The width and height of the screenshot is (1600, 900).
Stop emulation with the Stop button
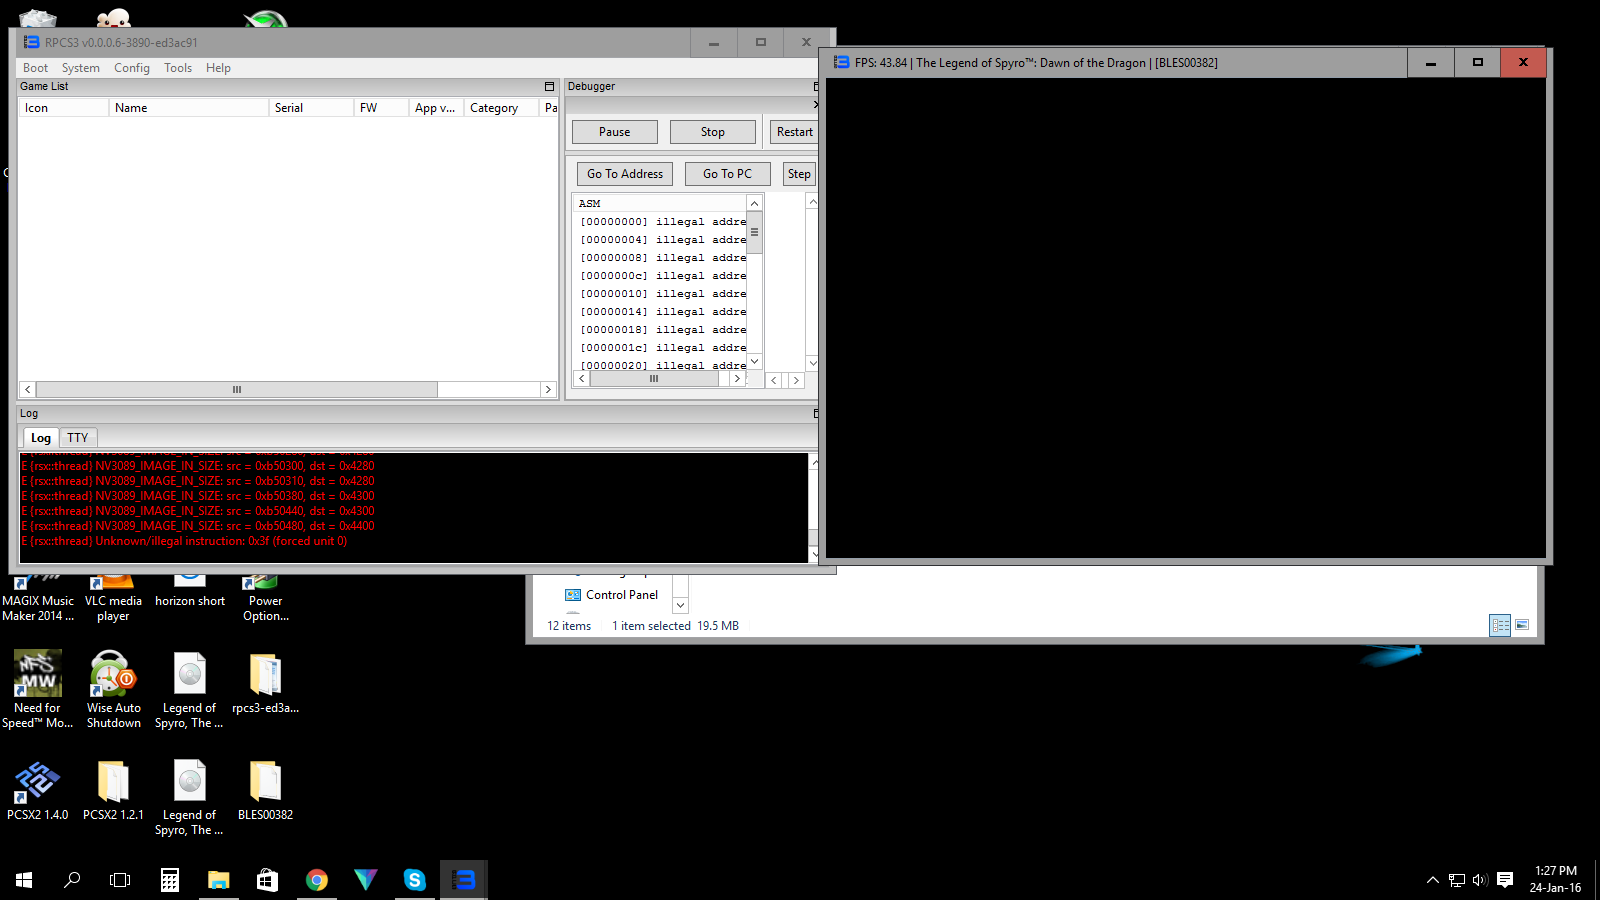point(713,132)
